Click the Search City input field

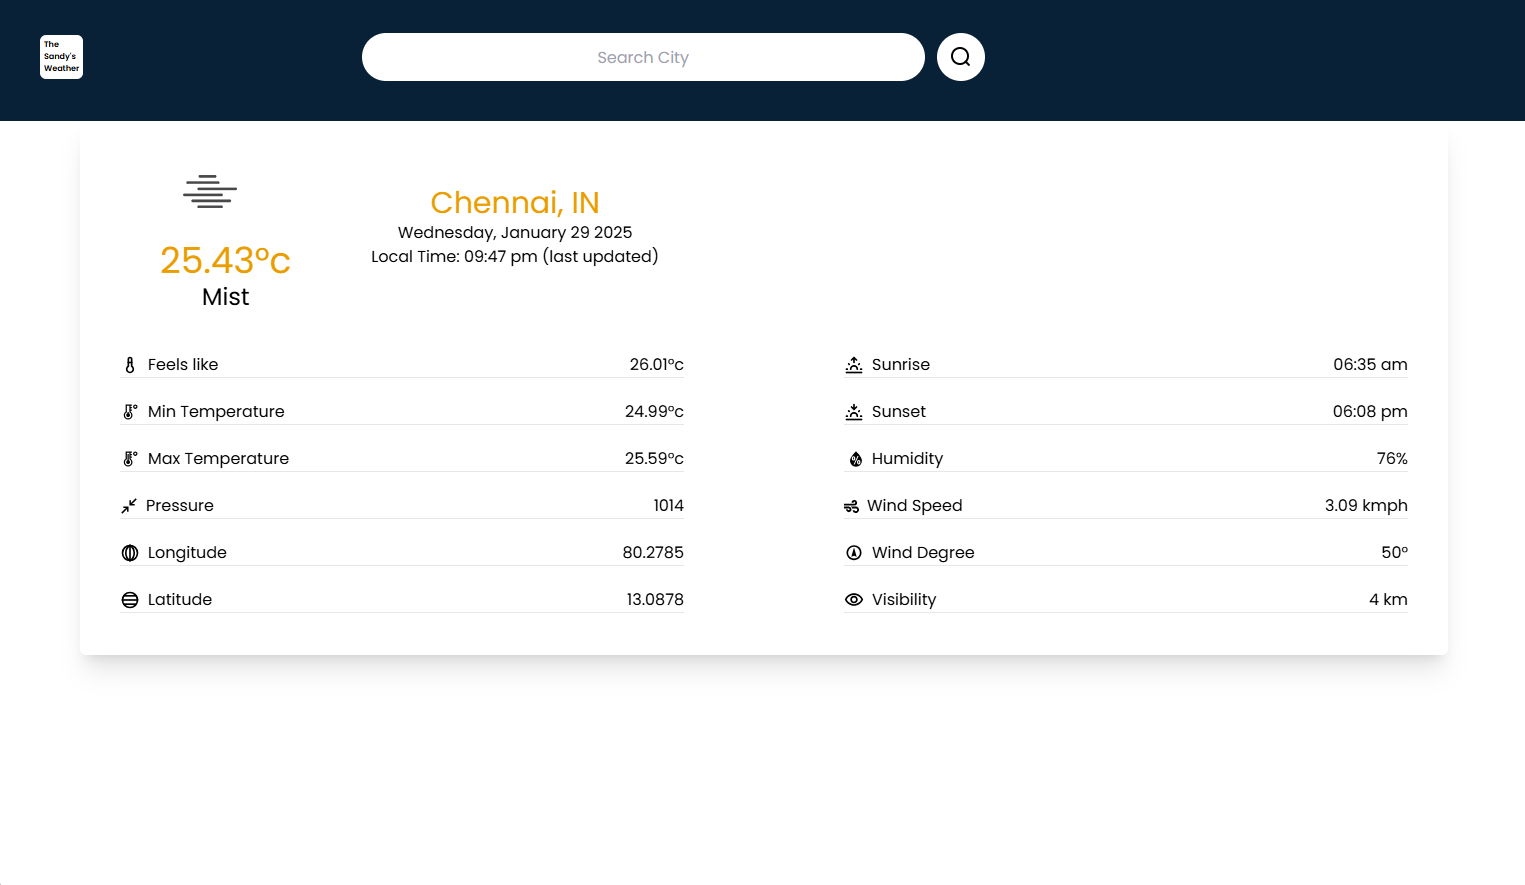click(x=642, y=57)
